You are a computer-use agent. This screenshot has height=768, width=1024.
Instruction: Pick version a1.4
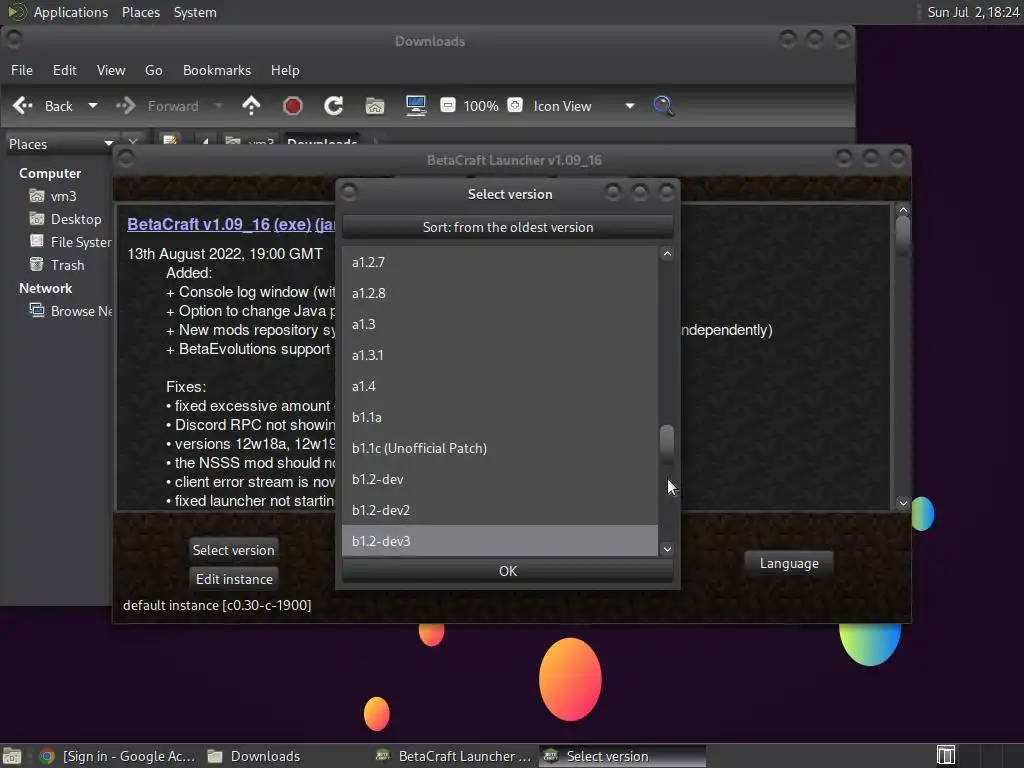tap(500, 386)
